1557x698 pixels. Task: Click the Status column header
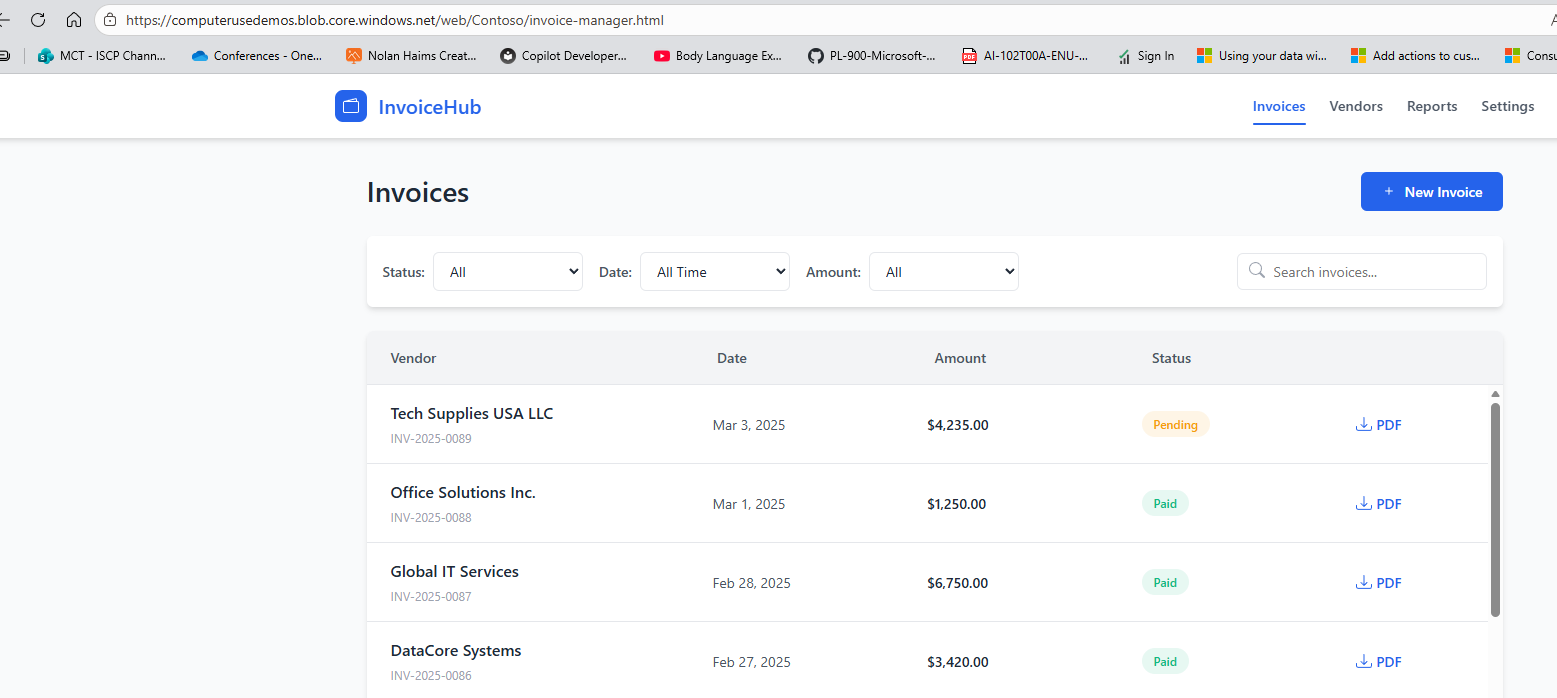1171,358
